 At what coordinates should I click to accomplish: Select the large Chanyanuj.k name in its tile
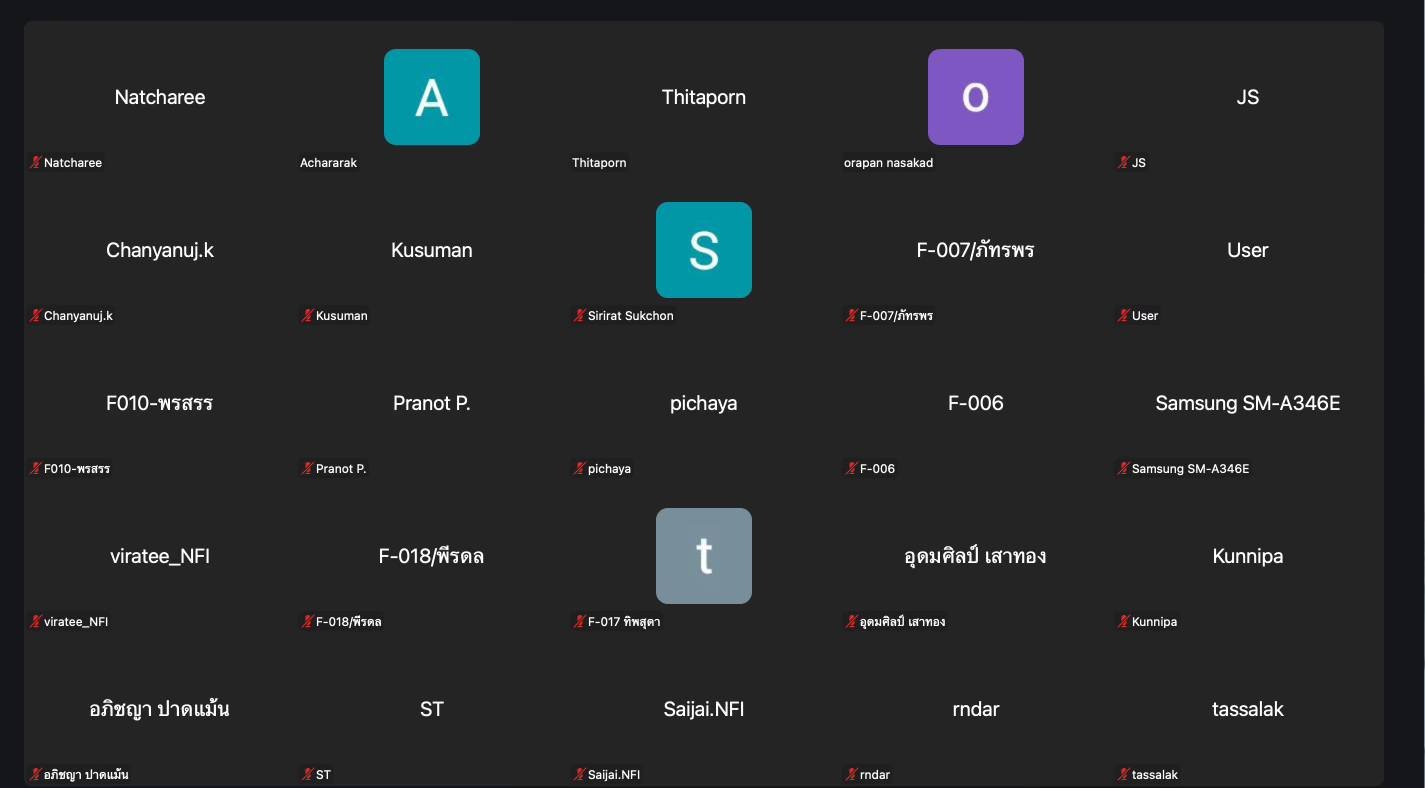coord(160,250)
